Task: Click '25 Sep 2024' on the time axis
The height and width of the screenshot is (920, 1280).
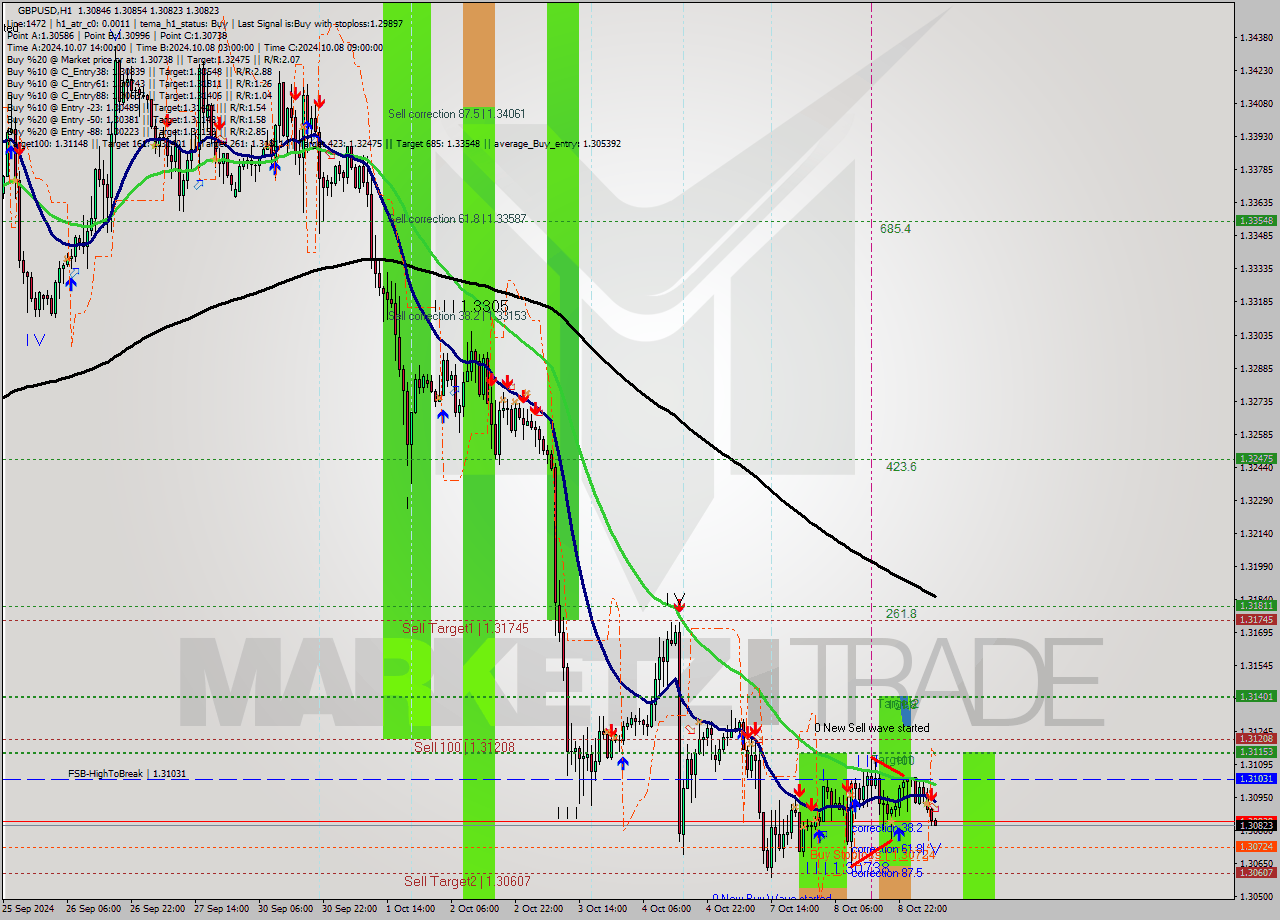Action: pyautogui.click(x=28, y=909)
